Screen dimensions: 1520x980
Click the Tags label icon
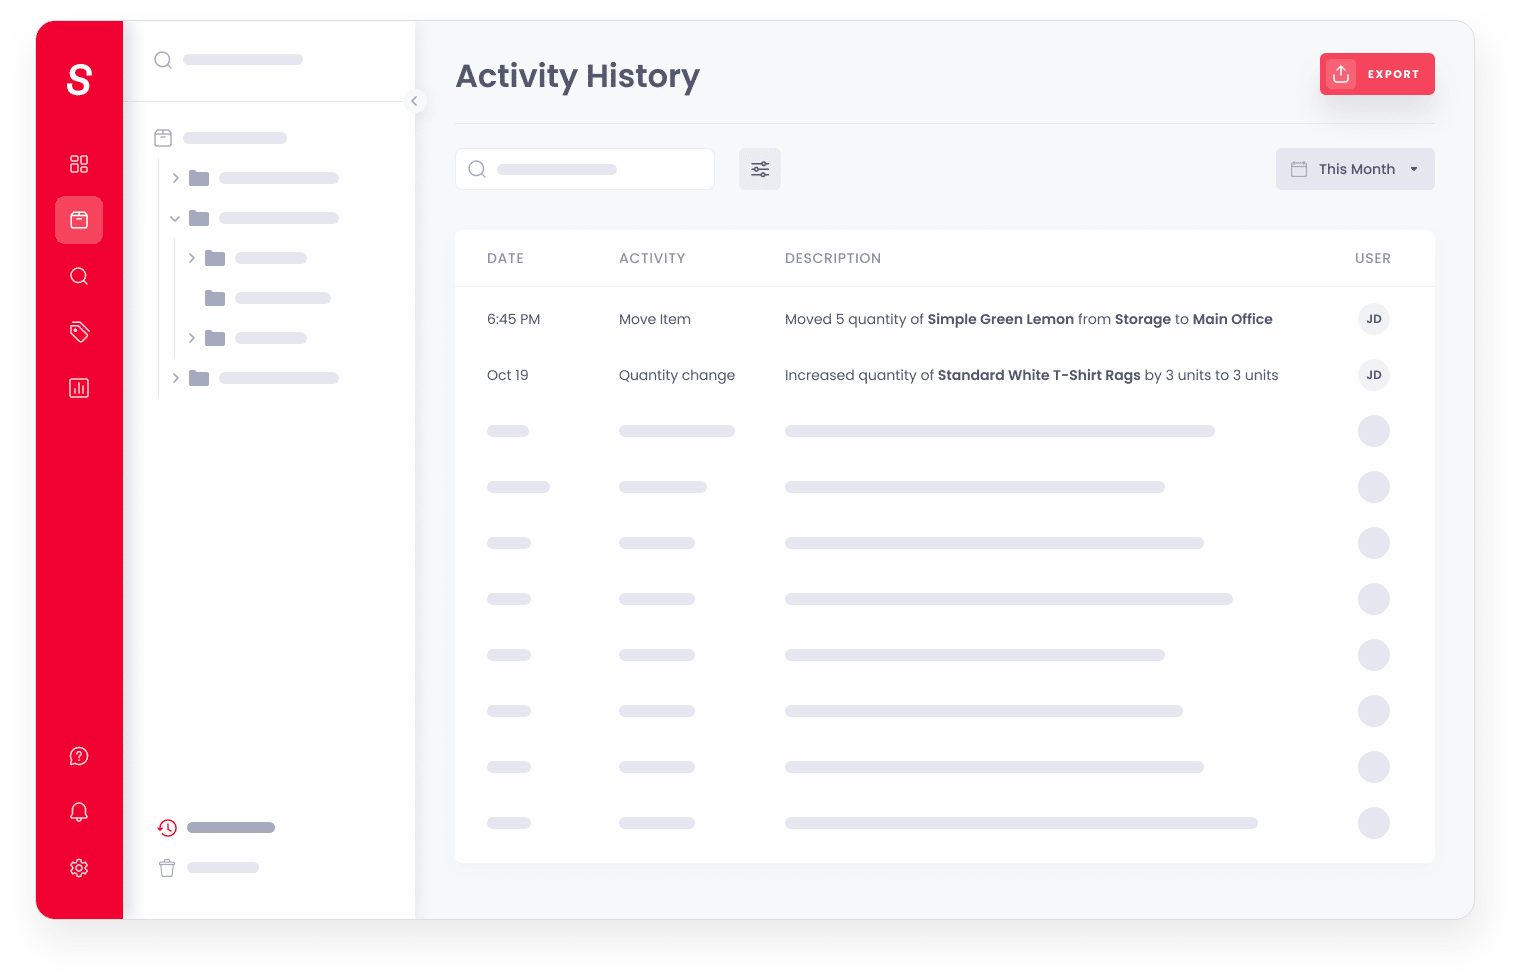tap(79, 332)
